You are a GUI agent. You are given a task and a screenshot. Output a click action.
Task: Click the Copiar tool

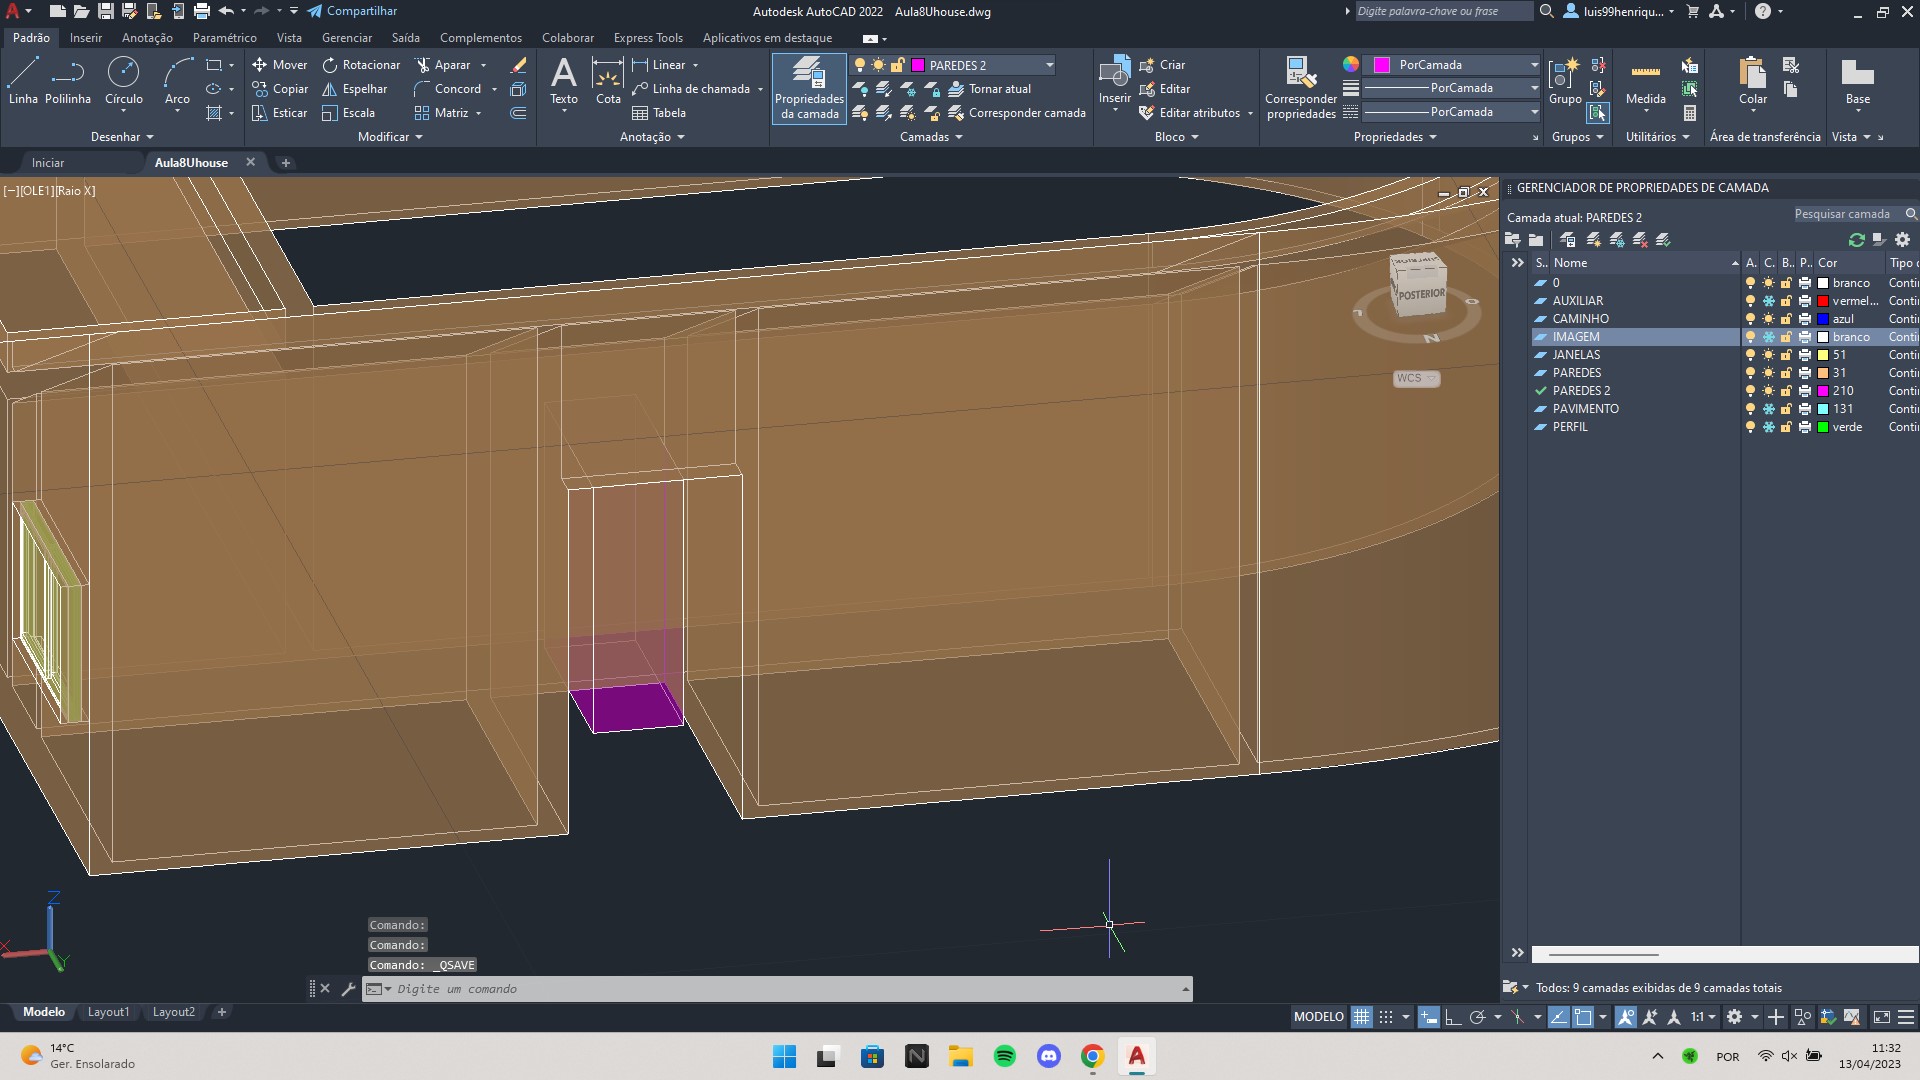coord(279,89)
